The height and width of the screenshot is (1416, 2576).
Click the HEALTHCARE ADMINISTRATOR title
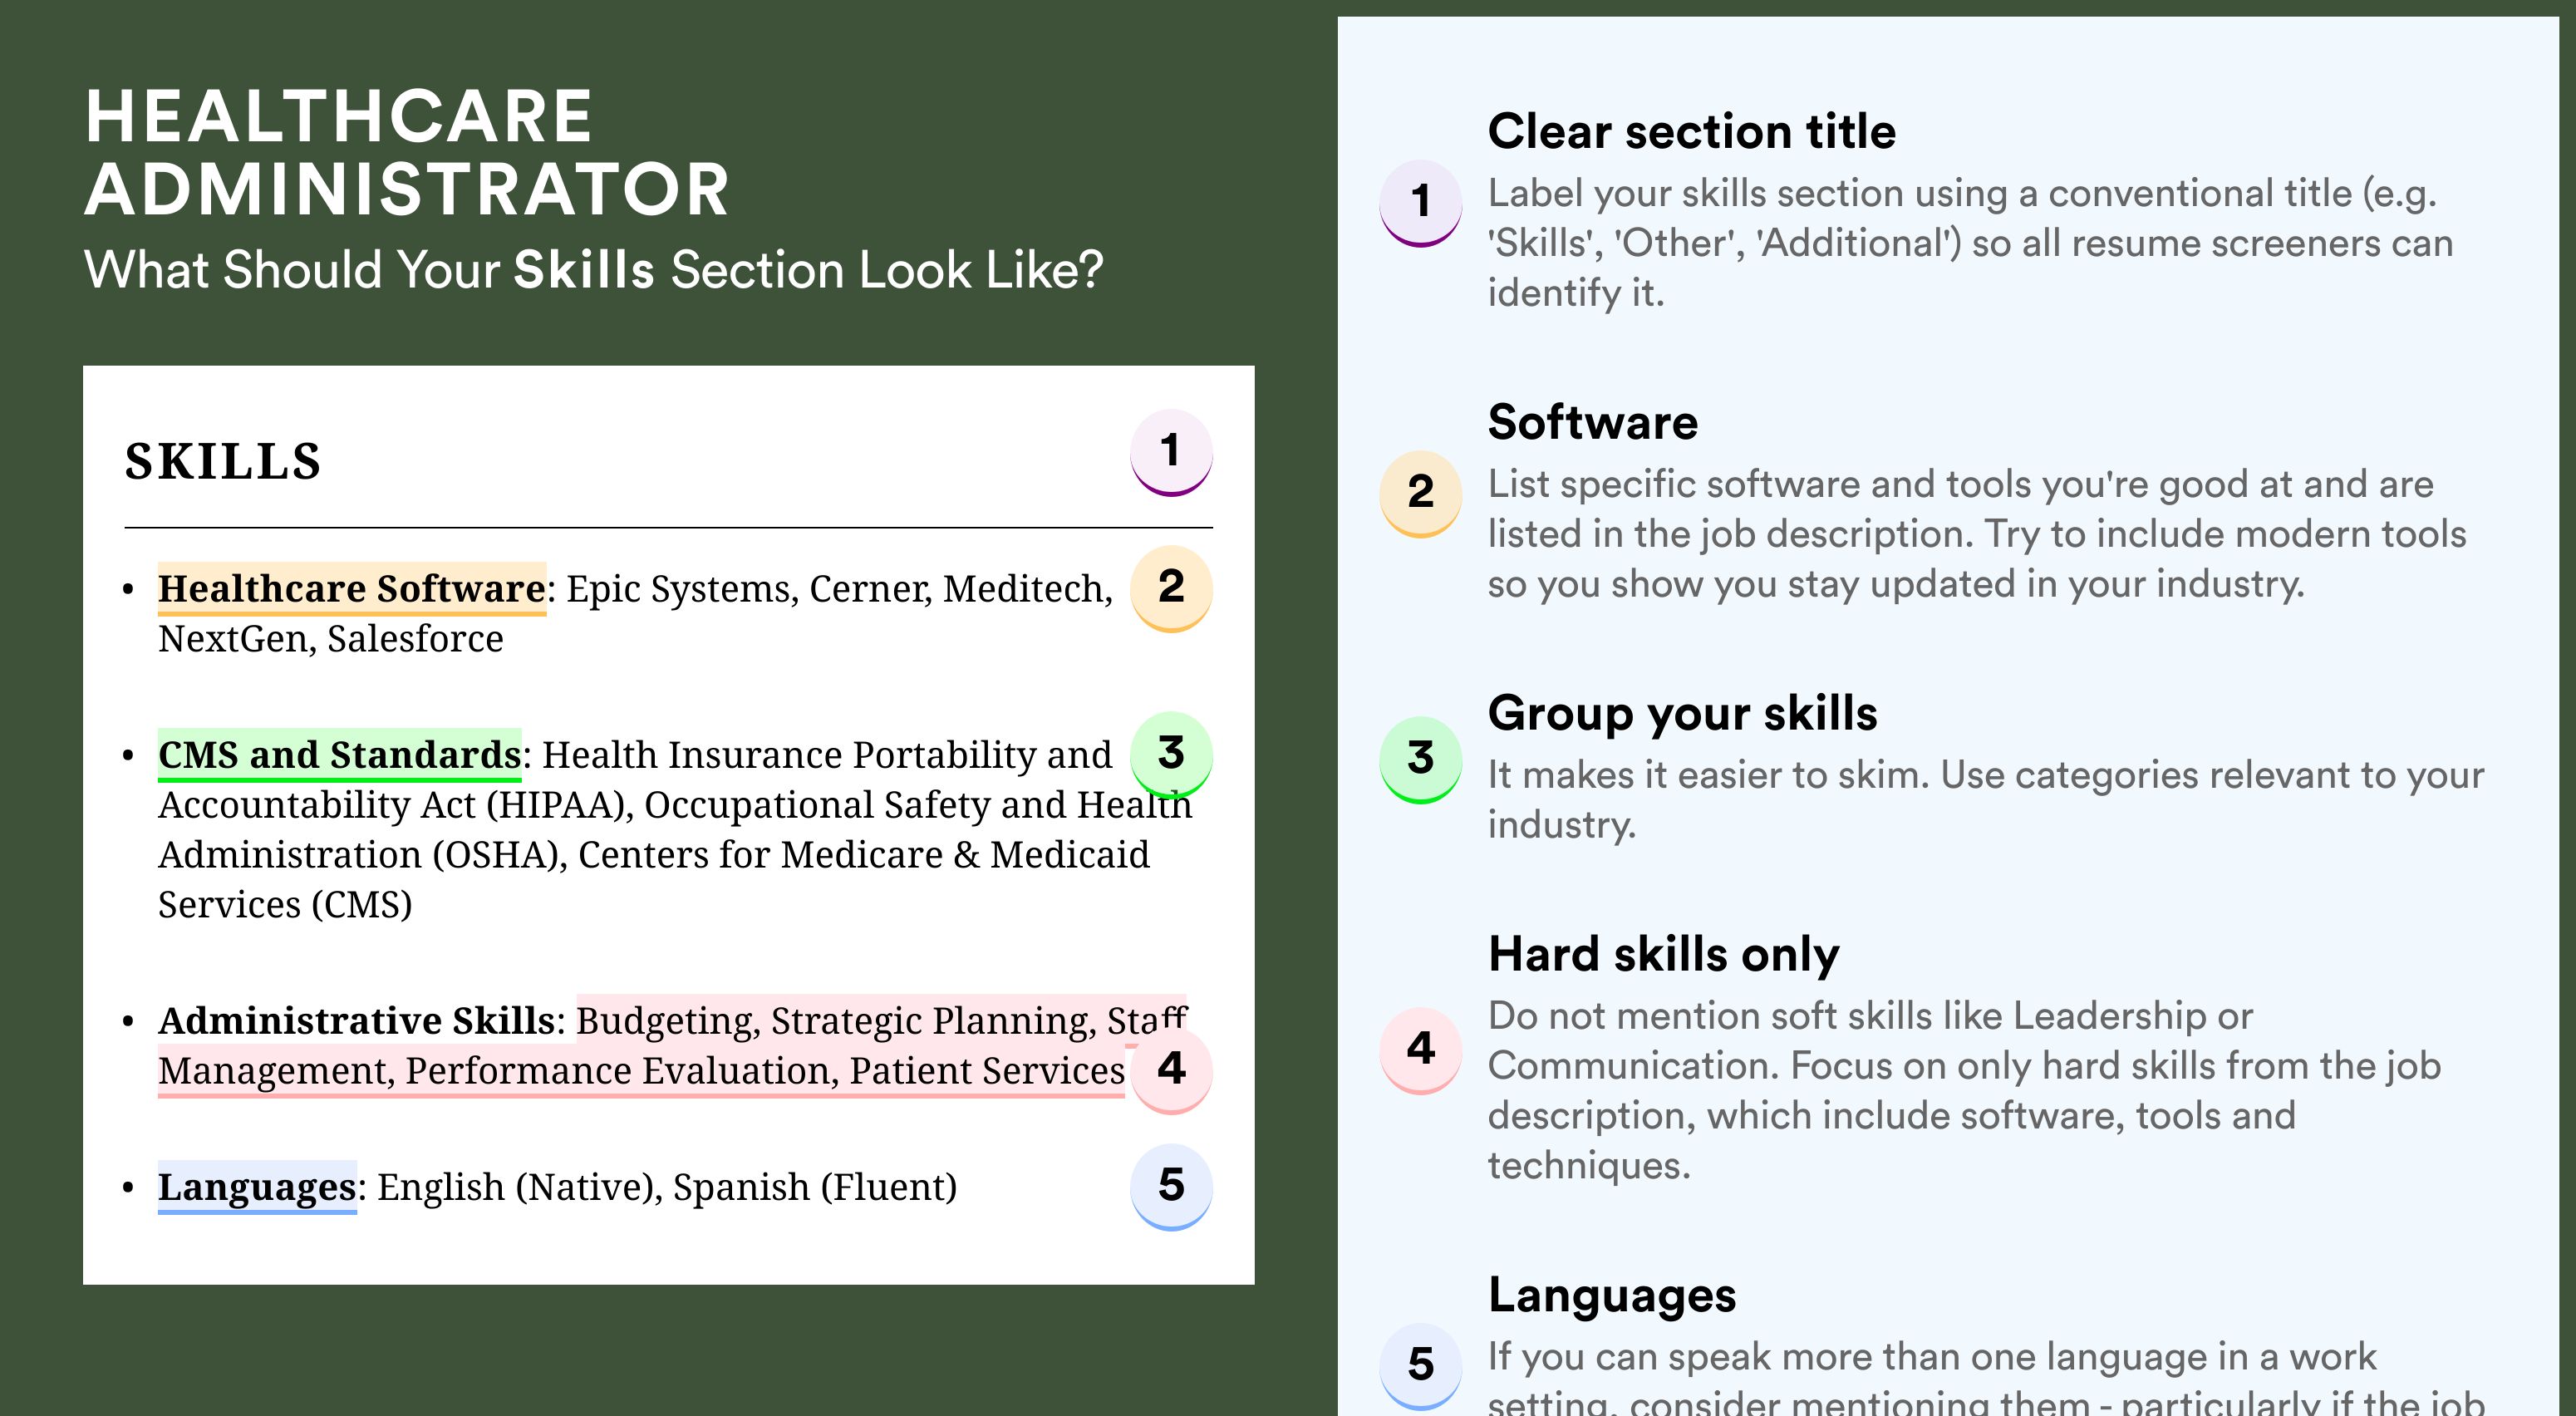(x=407, y=152)
